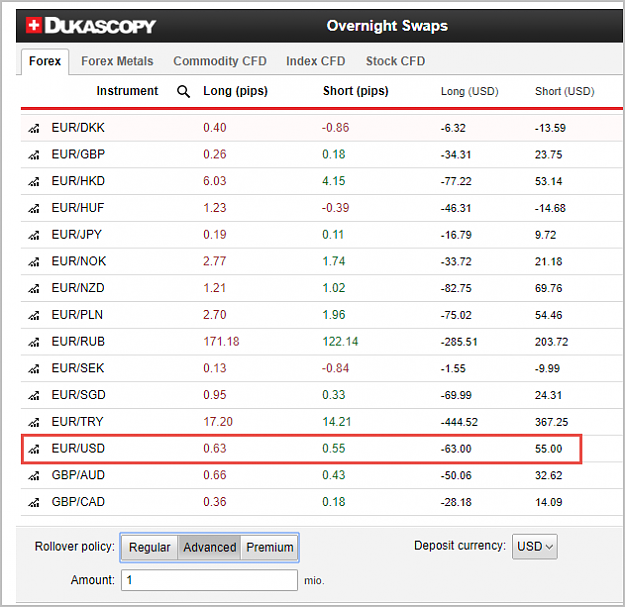625x607 pixels.
Task: Click the Dukascopy logo
Action: (91, 26)
